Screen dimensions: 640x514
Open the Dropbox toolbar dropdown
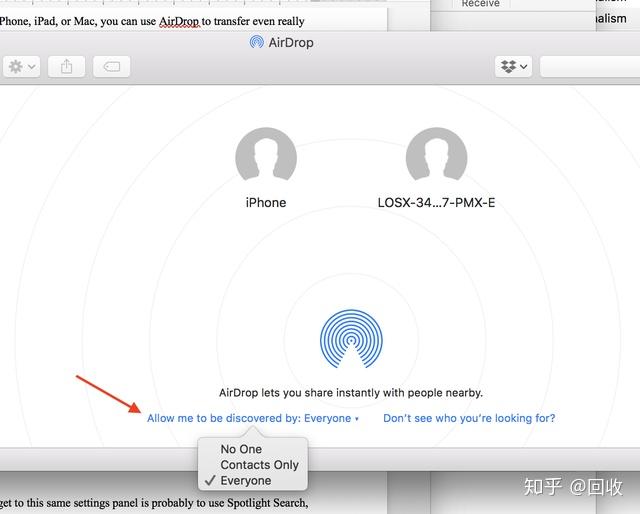[x=513, y=67]
